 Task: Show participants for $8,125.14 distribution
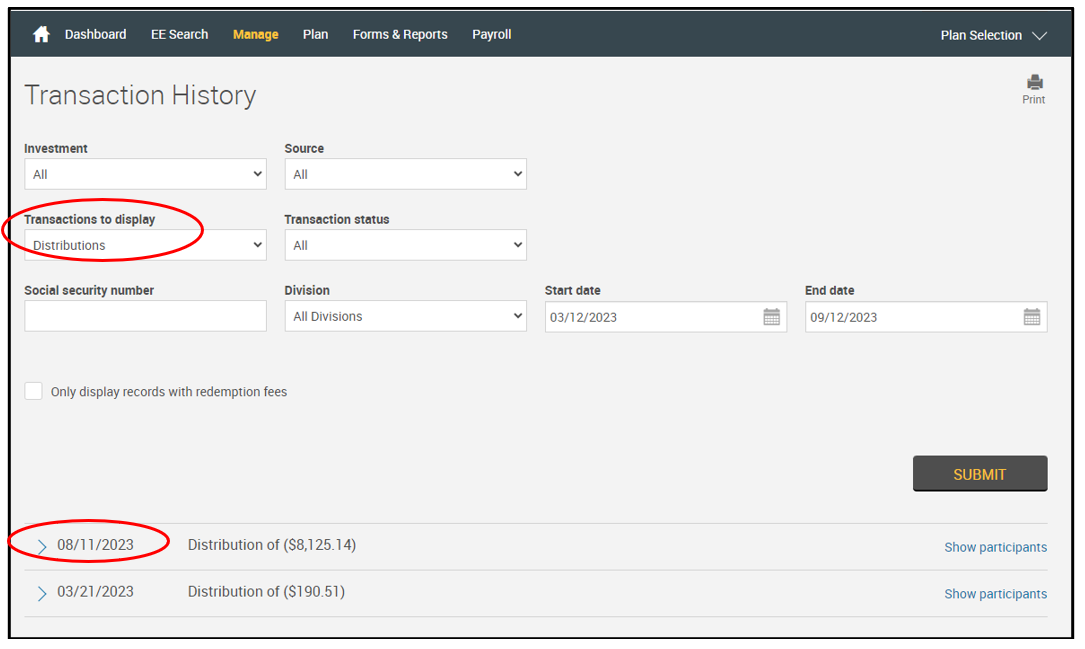click(995, 547)
